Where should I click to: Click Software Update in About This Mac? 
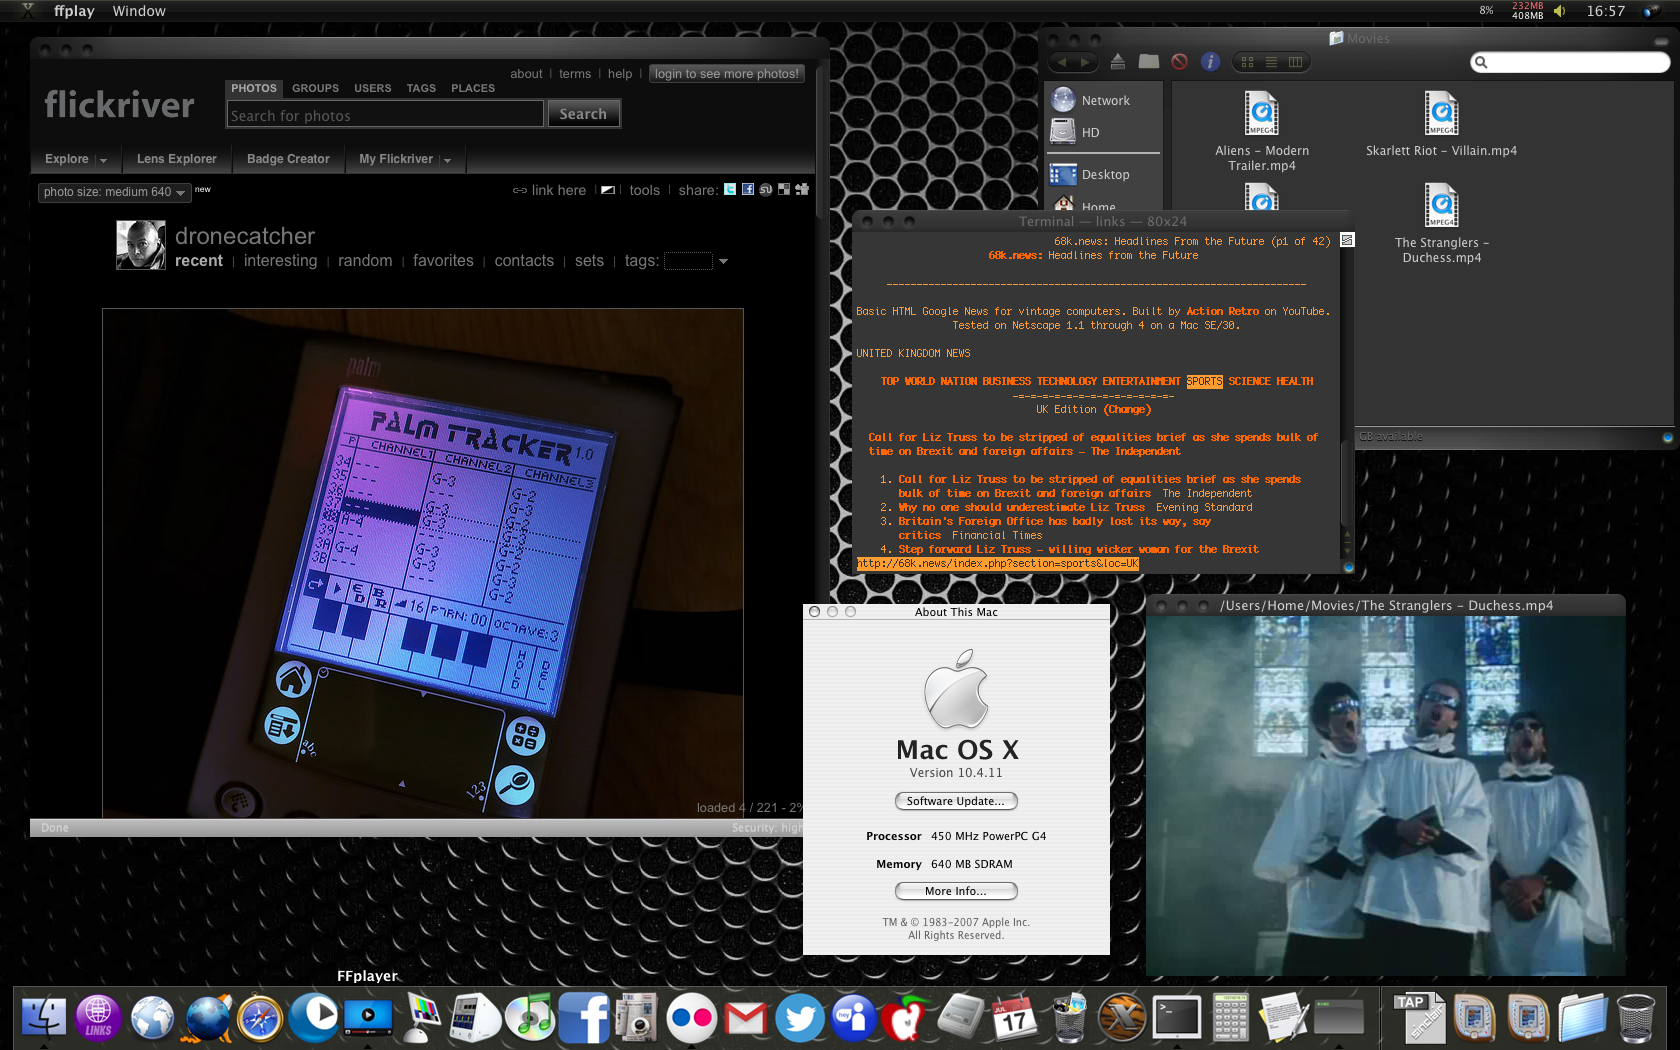click(955, 801)
